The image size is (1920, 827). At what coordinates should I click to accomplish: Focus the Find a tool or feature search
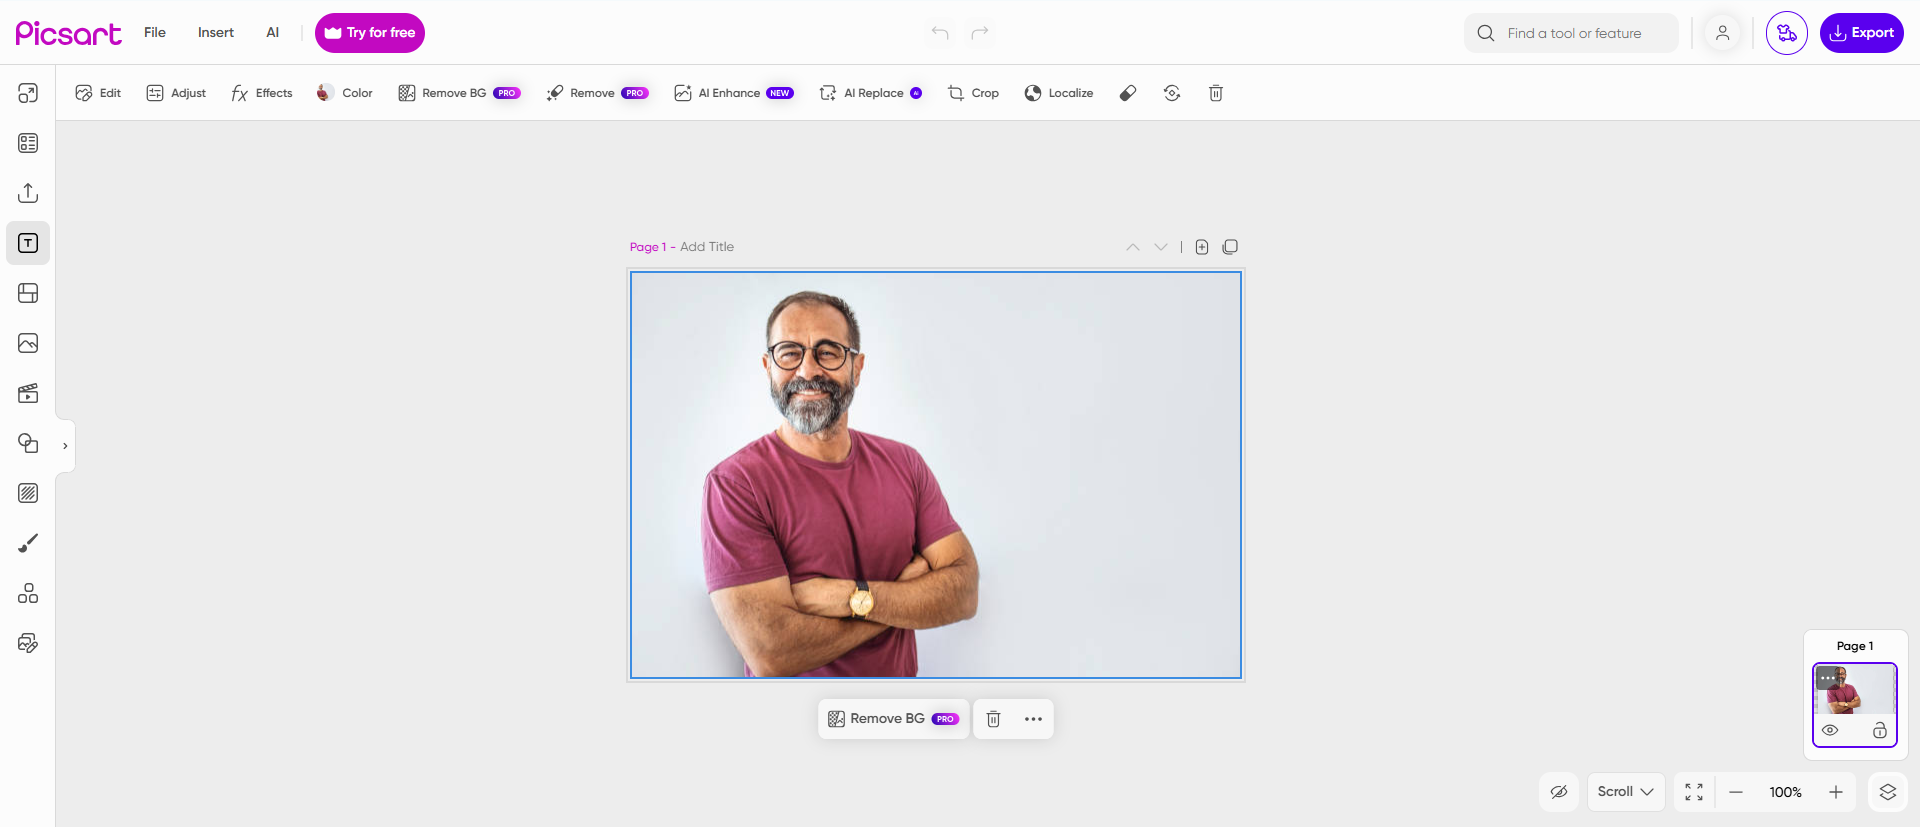tap(1571, 33)
